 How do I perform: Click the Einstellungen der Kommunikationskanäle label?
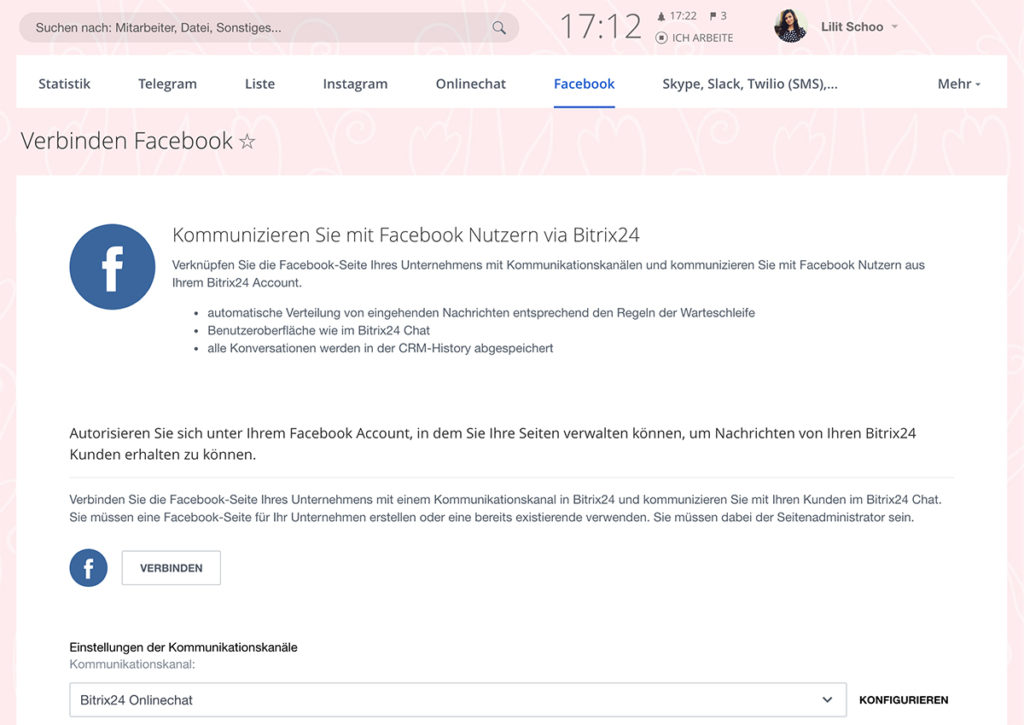click(184, 647)
